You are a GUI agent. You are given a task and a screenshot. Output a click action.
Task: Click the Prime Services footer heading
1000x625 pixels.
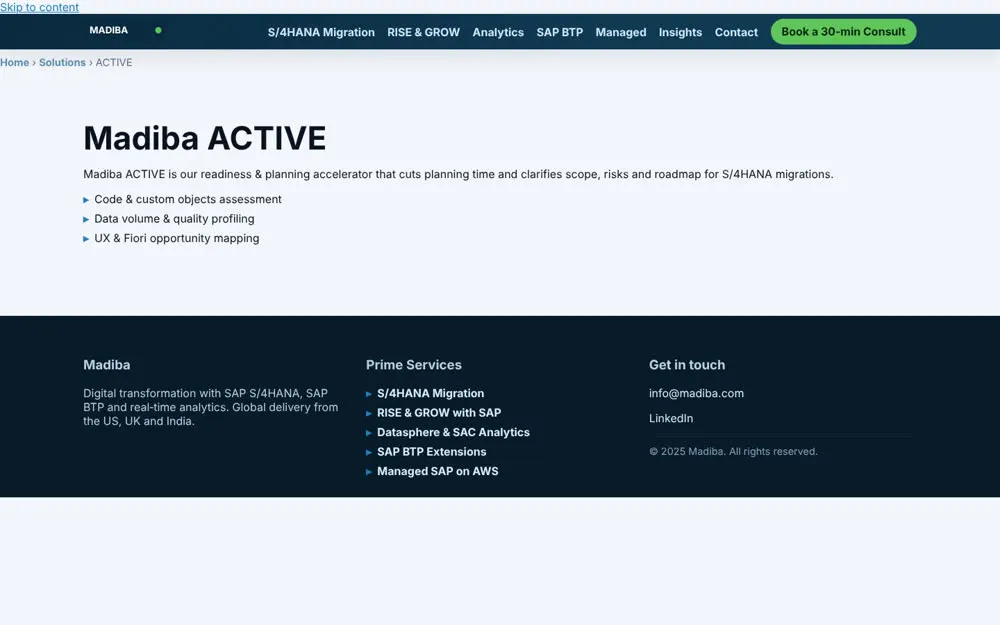tap(414, 365)
